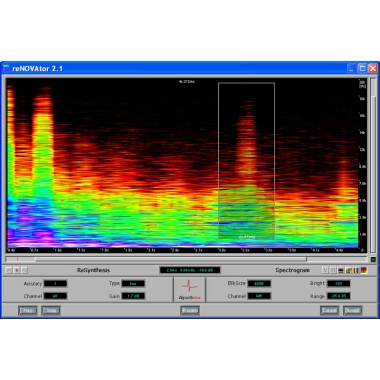Click the Algorithmix waveform logo
This screenshot has height=380, width=380.
pos(189,289)
